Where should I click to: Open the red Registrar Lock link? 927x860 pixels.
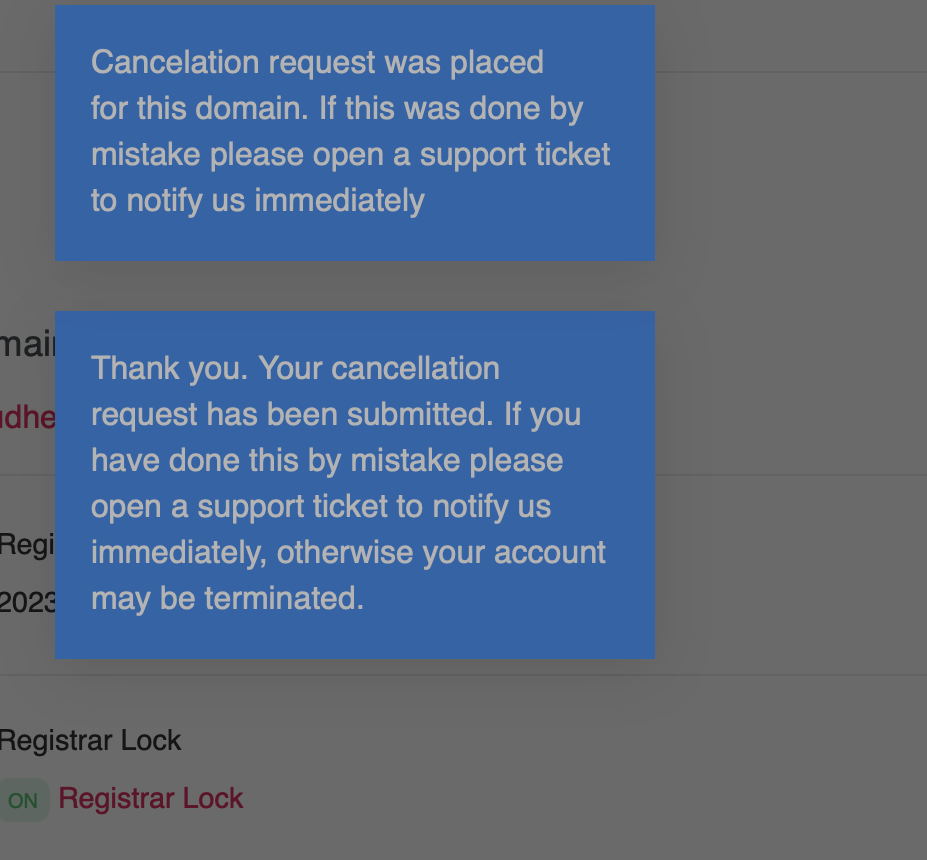[151, 798]
